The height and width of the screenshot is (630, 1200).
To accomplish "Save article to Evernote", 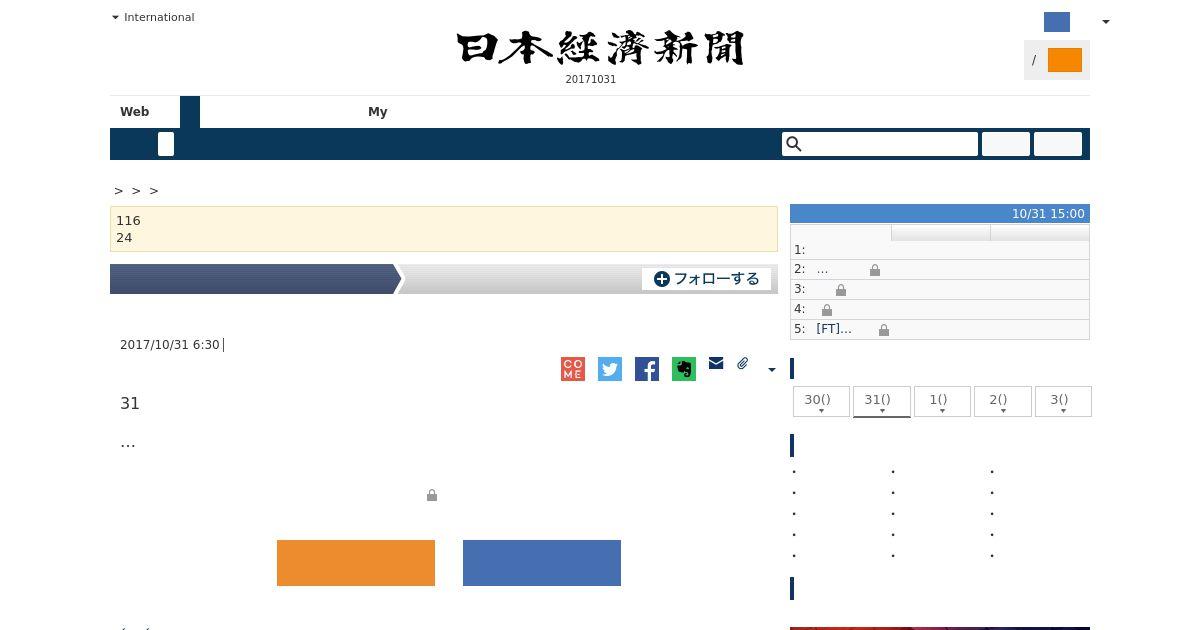I will pos(684,369).
